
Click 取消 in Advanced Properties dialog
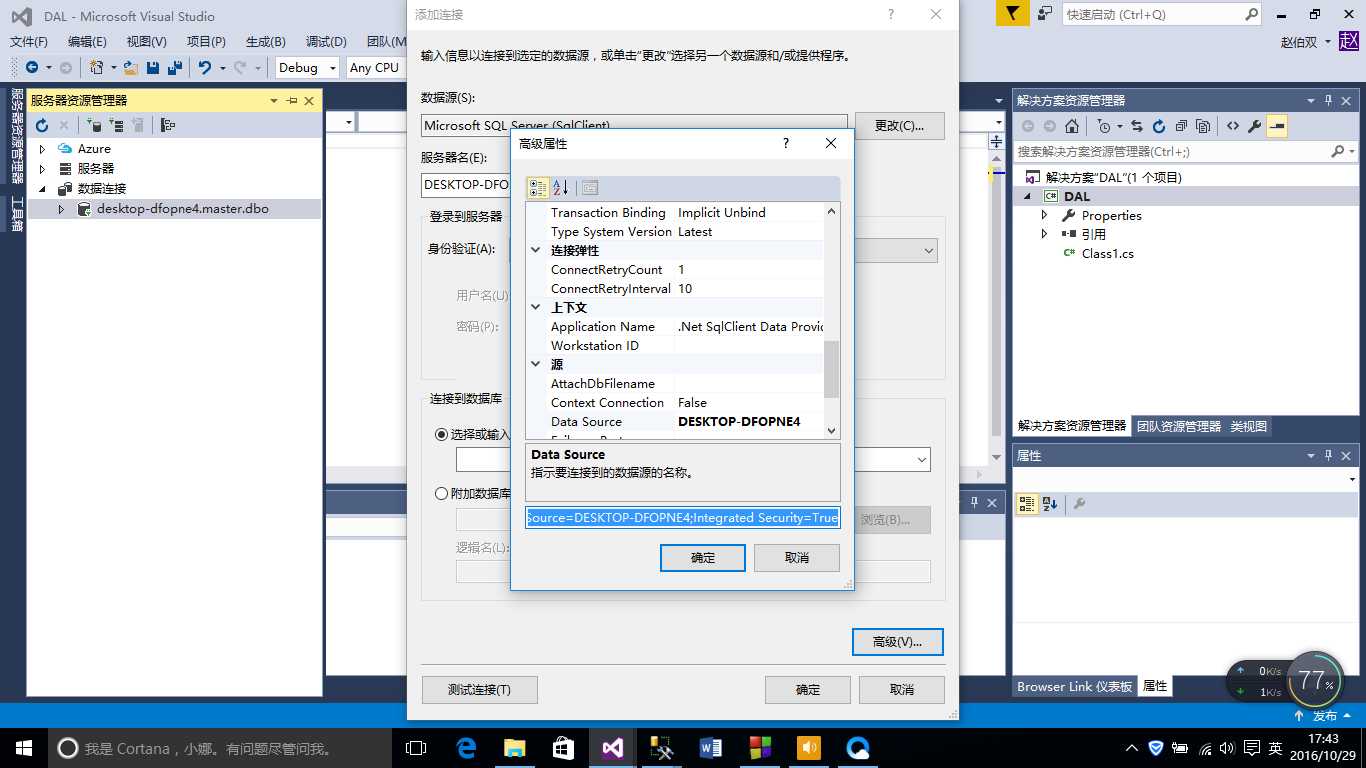(x=797, y=558)
